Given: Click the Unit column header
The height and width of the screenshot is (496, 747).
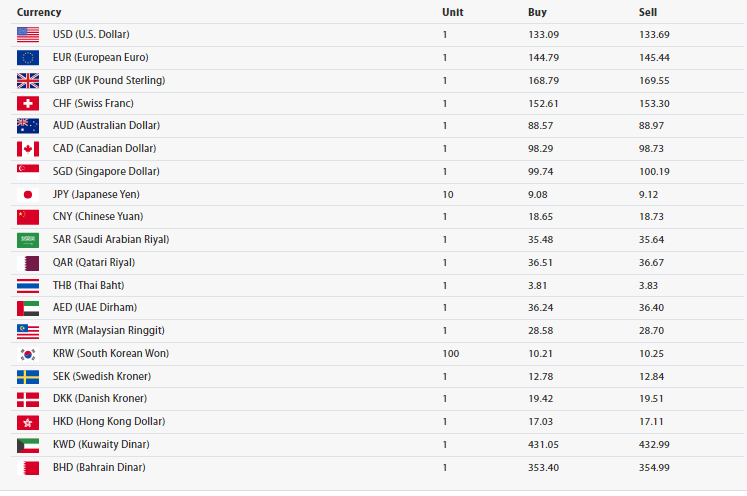Looking at the screenshot, I should (452, 12).
